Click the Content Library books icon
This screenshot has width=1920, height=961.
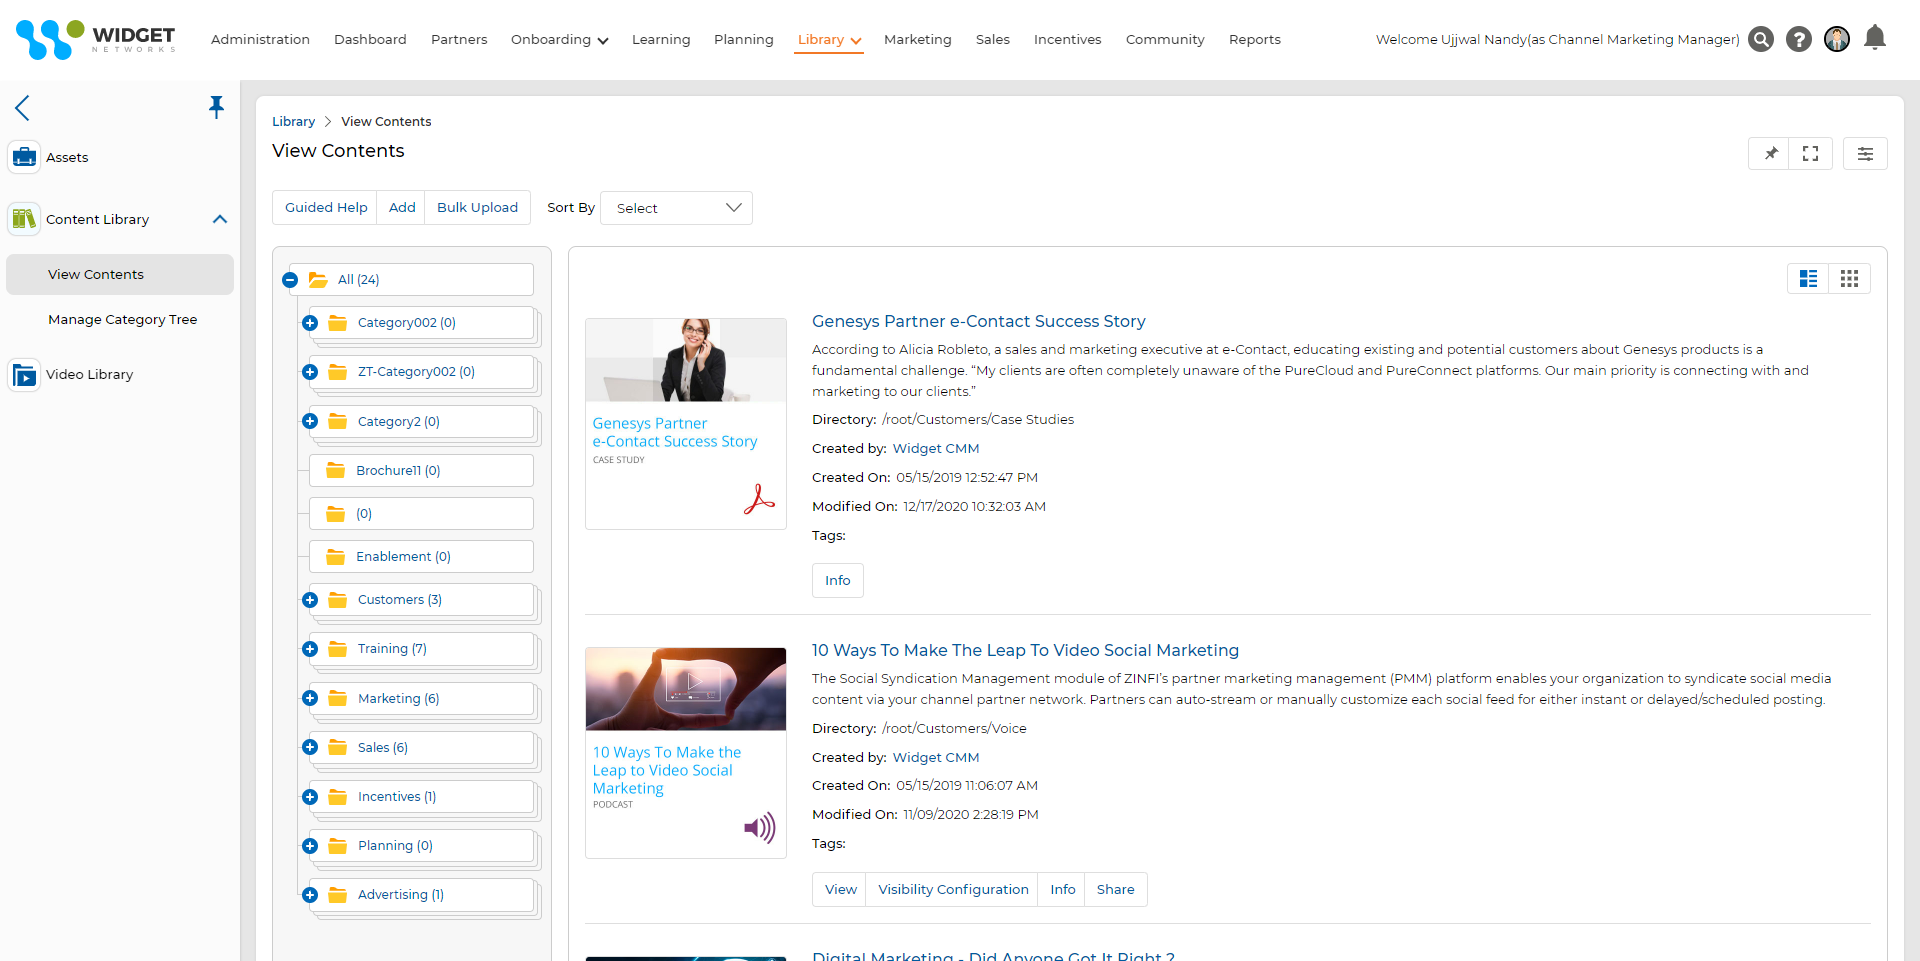(x=24, y=219)
